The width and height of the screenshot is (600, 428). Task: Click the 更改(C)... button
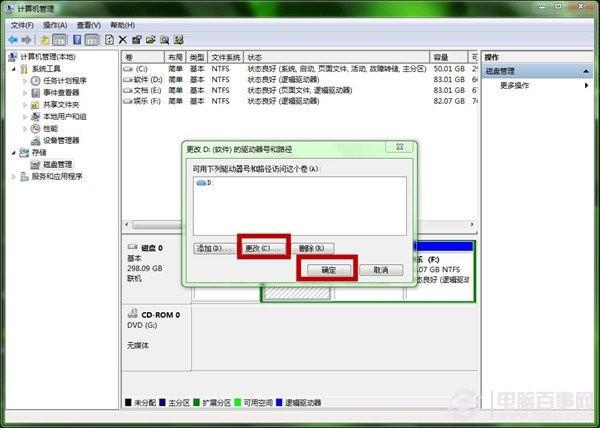pyautogui.click(x=263, y=247)
